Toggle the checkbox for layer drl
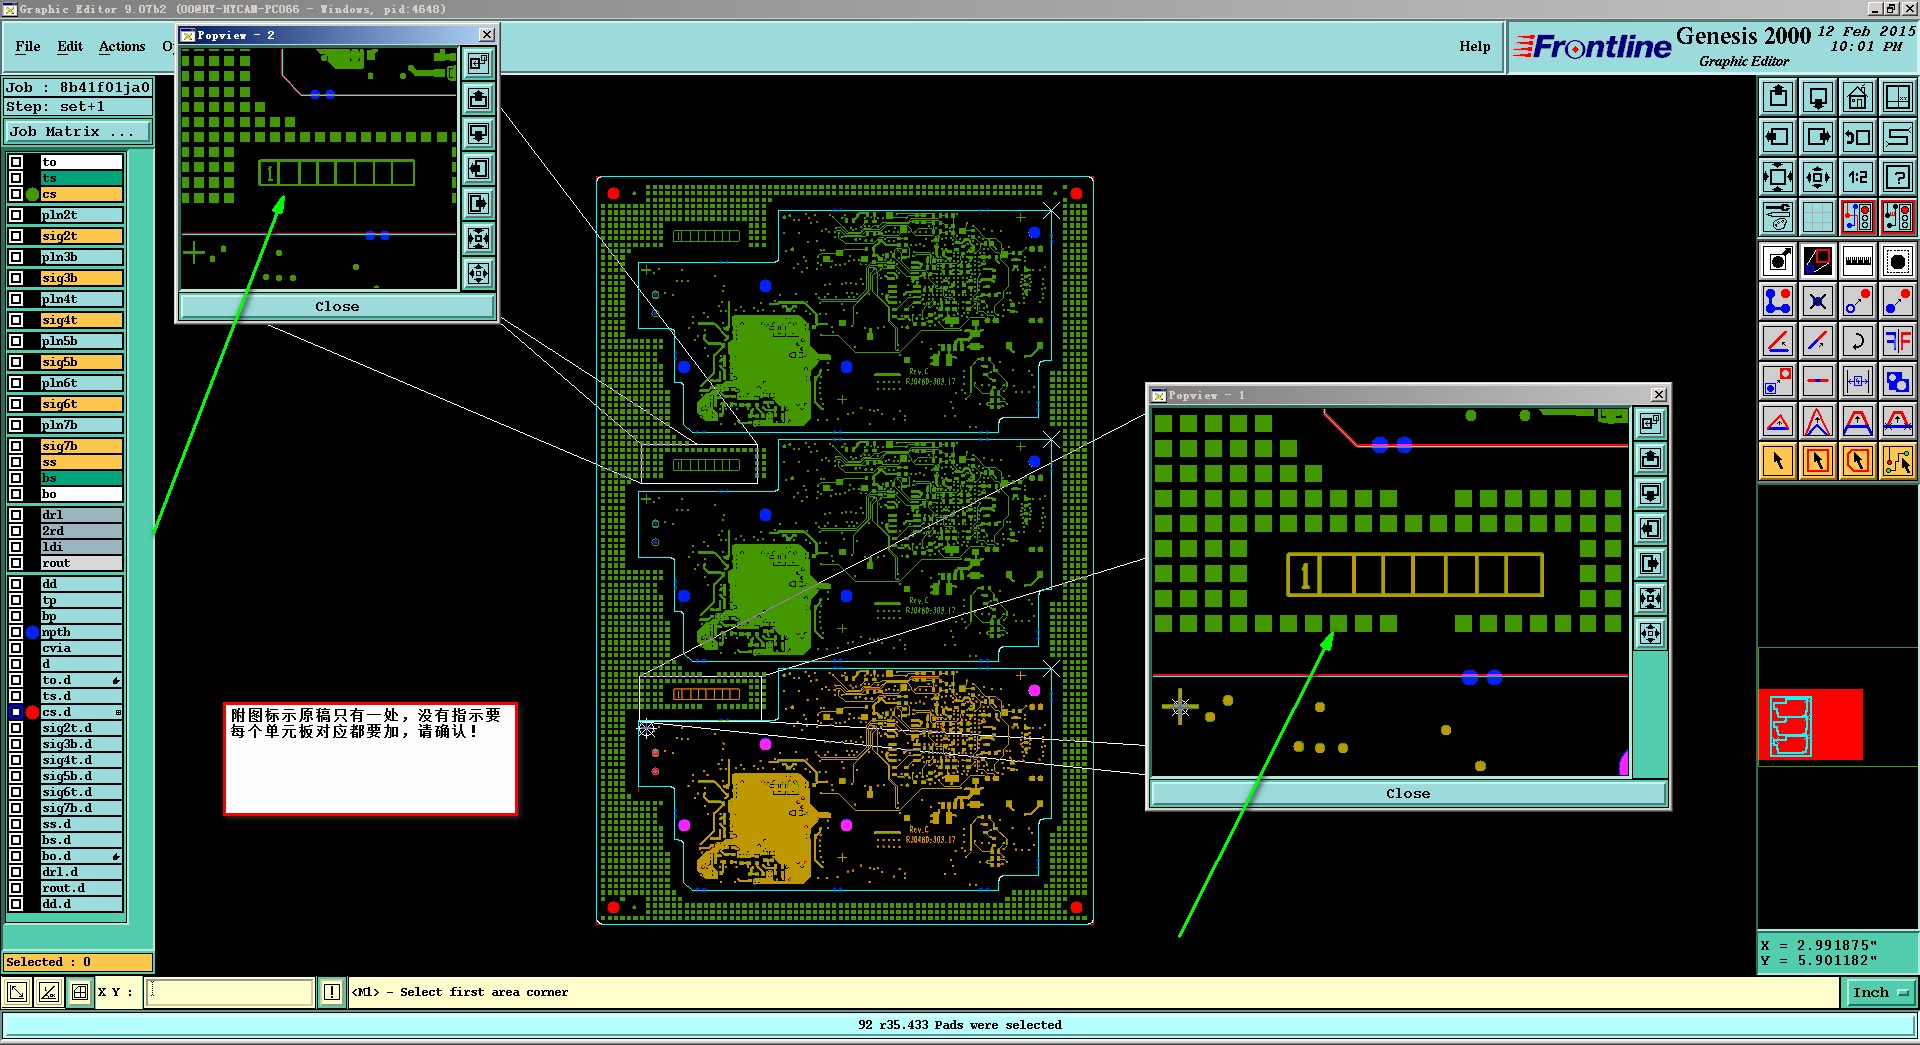The image size is (1920, 1045). (16, 515)
